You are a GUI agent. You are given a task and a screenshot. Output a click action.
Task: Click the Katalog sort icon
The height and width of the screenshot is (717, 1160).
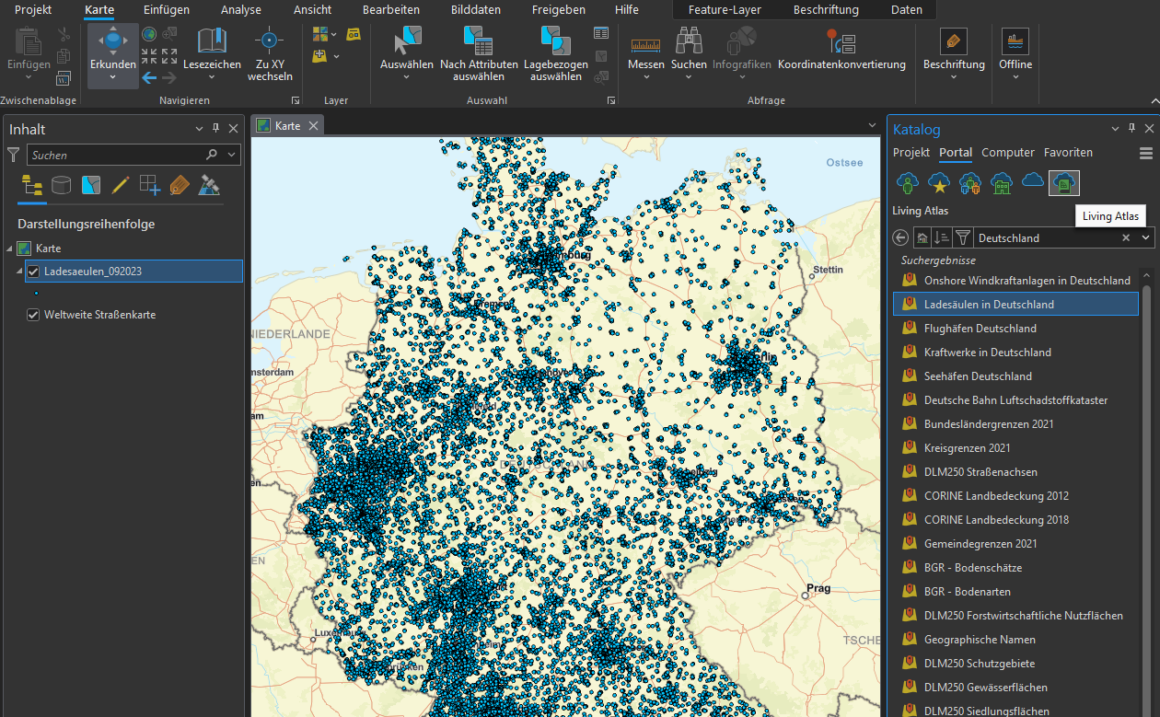click(941, 238)
